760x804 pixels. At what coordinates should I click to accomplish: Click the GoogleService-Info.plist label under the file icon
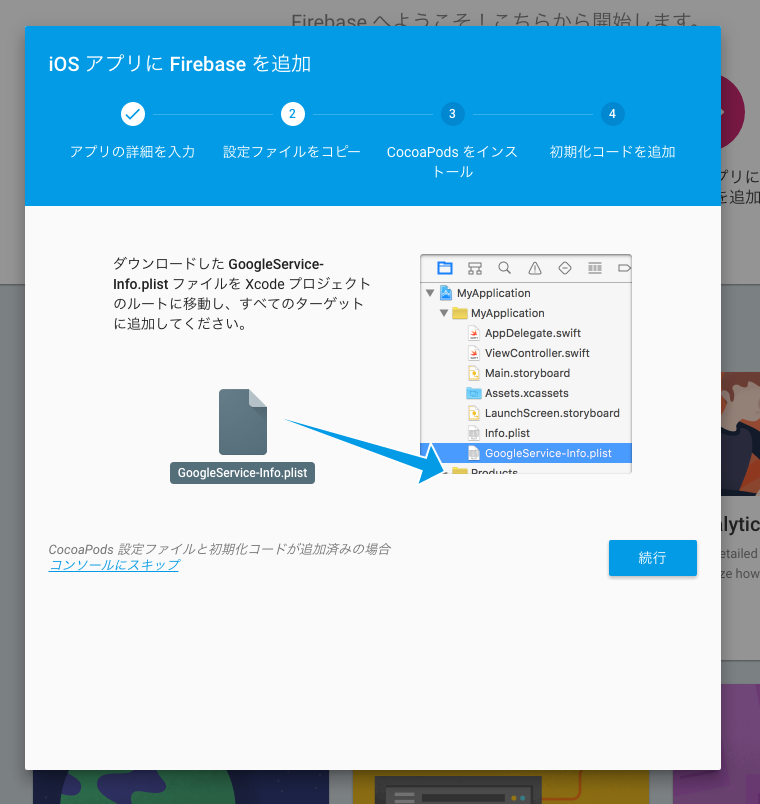[243, 473]
